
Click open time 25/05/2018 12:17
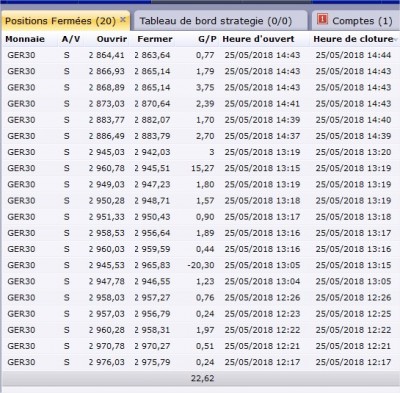[x=262, y=362]
